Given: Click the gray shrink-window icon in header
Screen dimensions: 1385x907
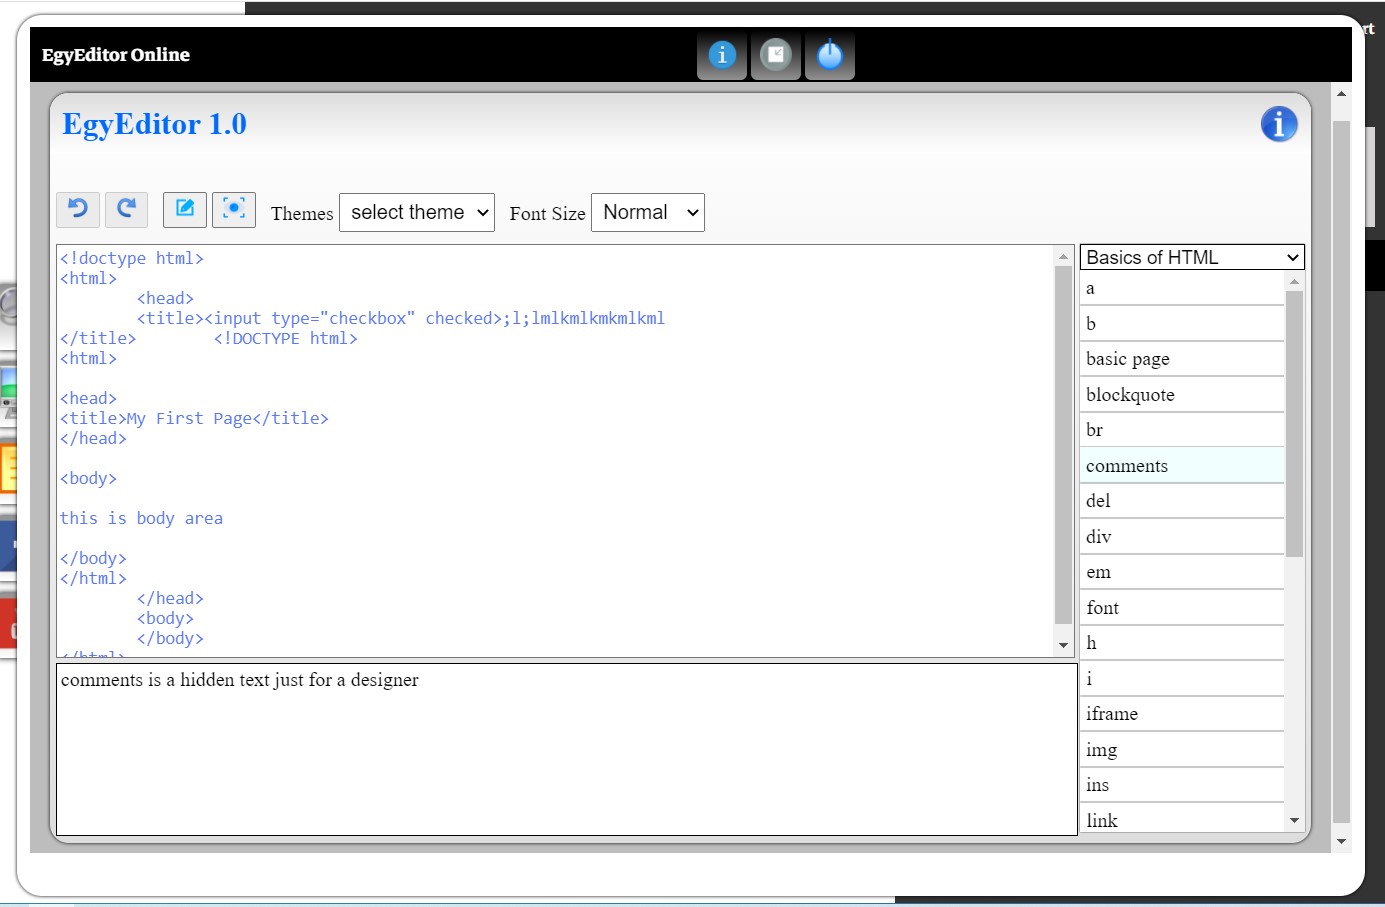Looking at the screenshot, I should click(x=776, y=55).
